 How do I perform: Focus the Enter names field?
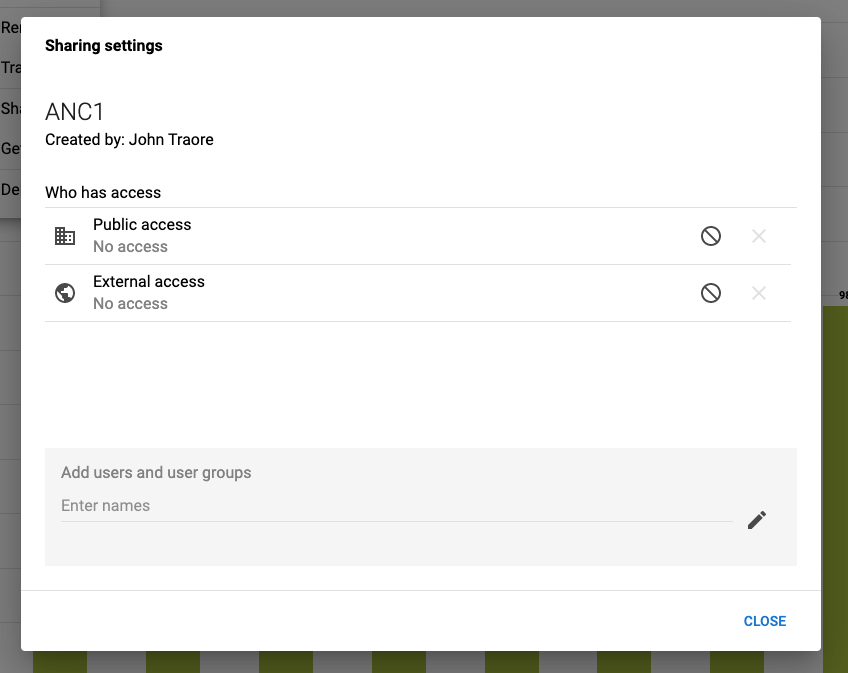click(x=396, y=506)
